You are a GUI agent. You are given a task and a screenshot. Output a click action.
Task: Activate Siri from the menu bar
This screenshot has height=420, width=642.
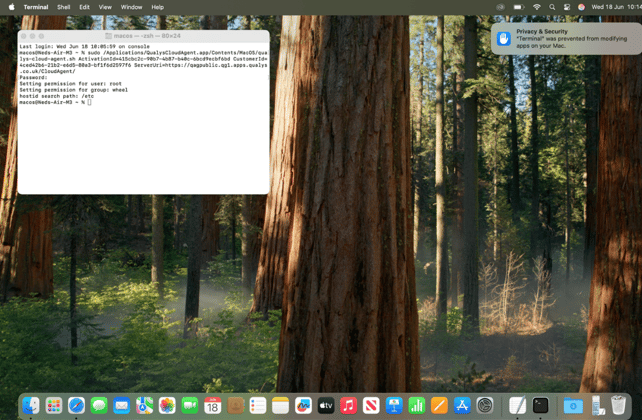click(x=581, y=7)
